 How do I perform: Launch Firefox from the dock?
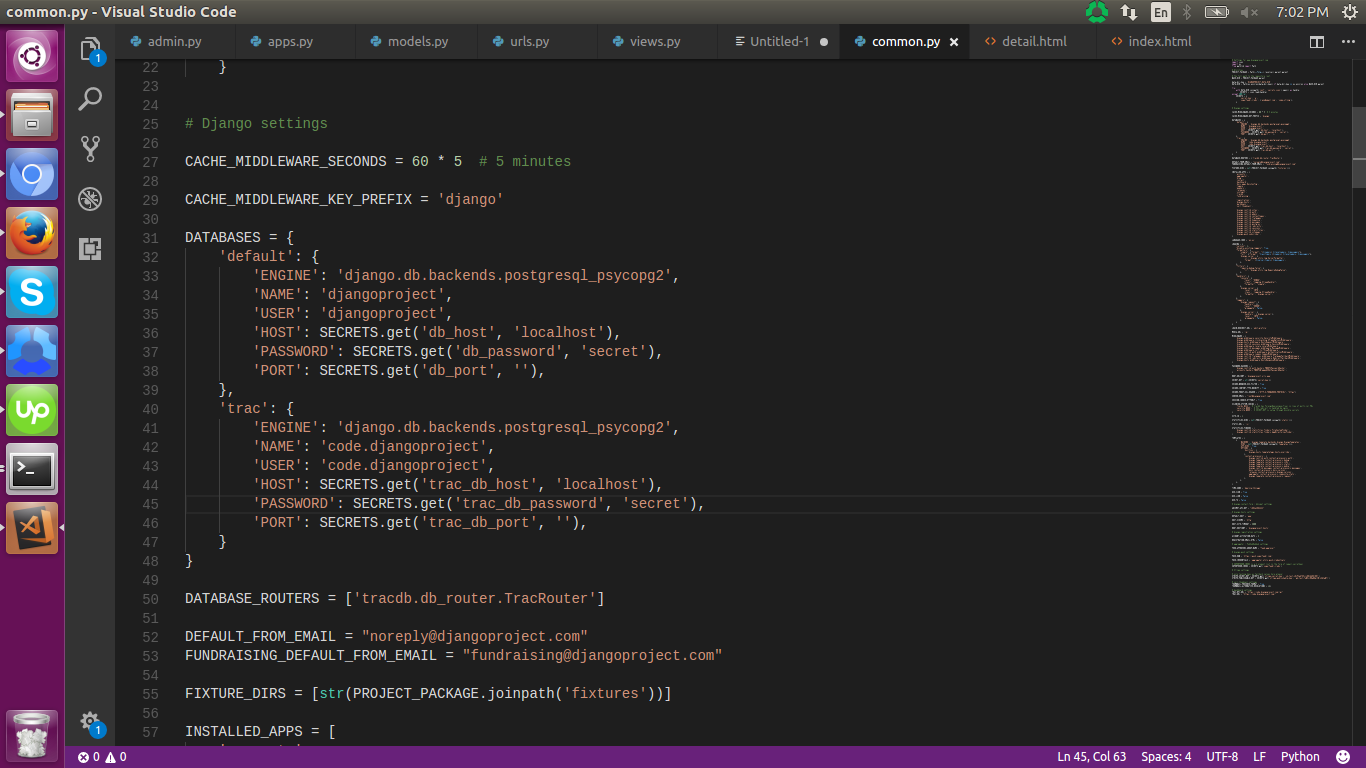click(x=32, y=234)
